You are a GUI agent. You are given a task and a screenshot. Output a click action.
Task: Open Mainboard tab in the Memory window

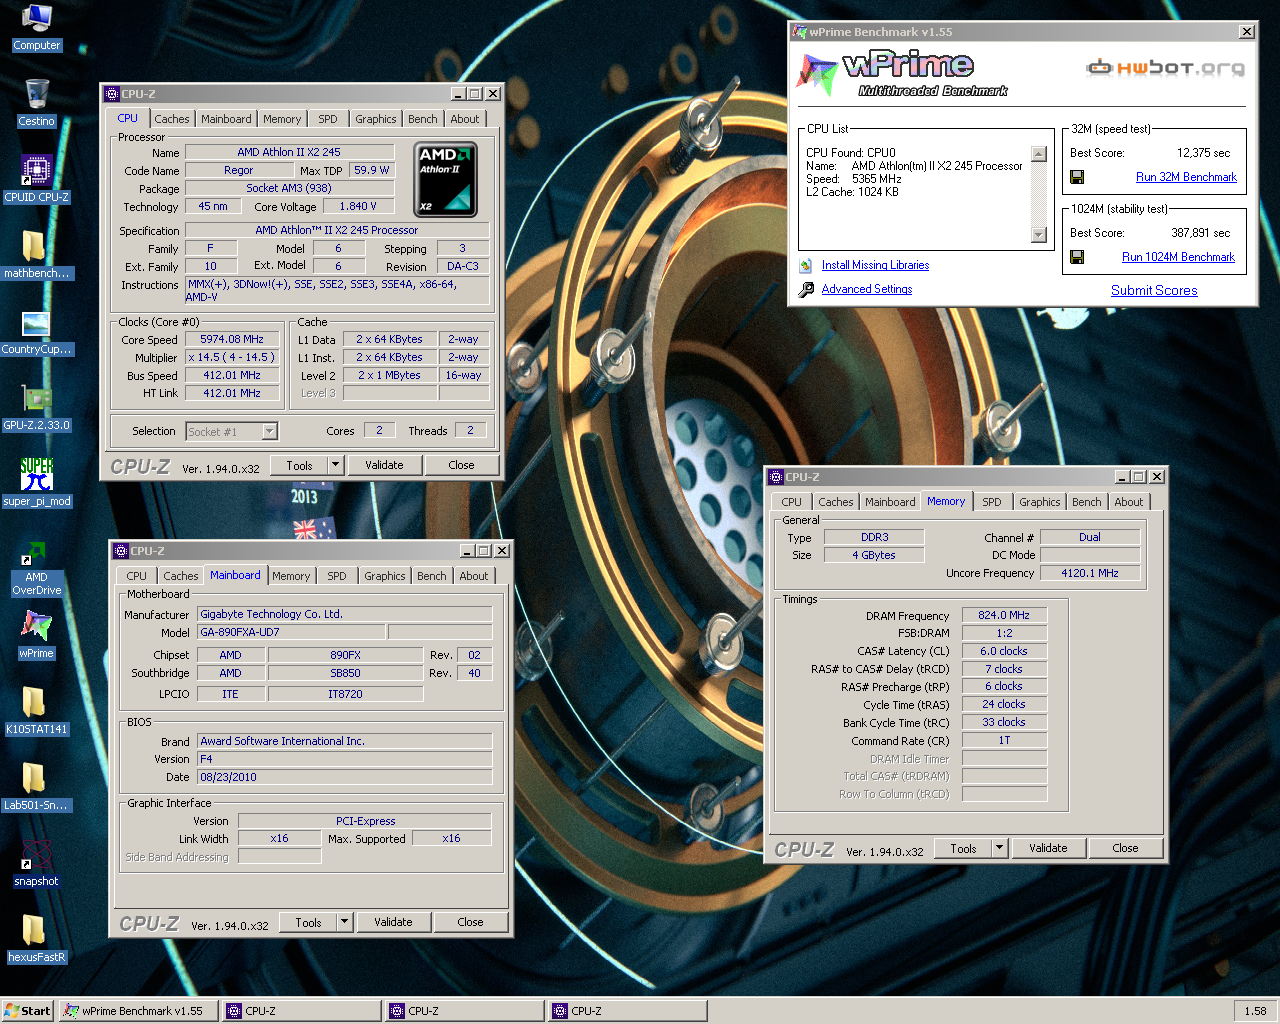[x=890, y=502]
